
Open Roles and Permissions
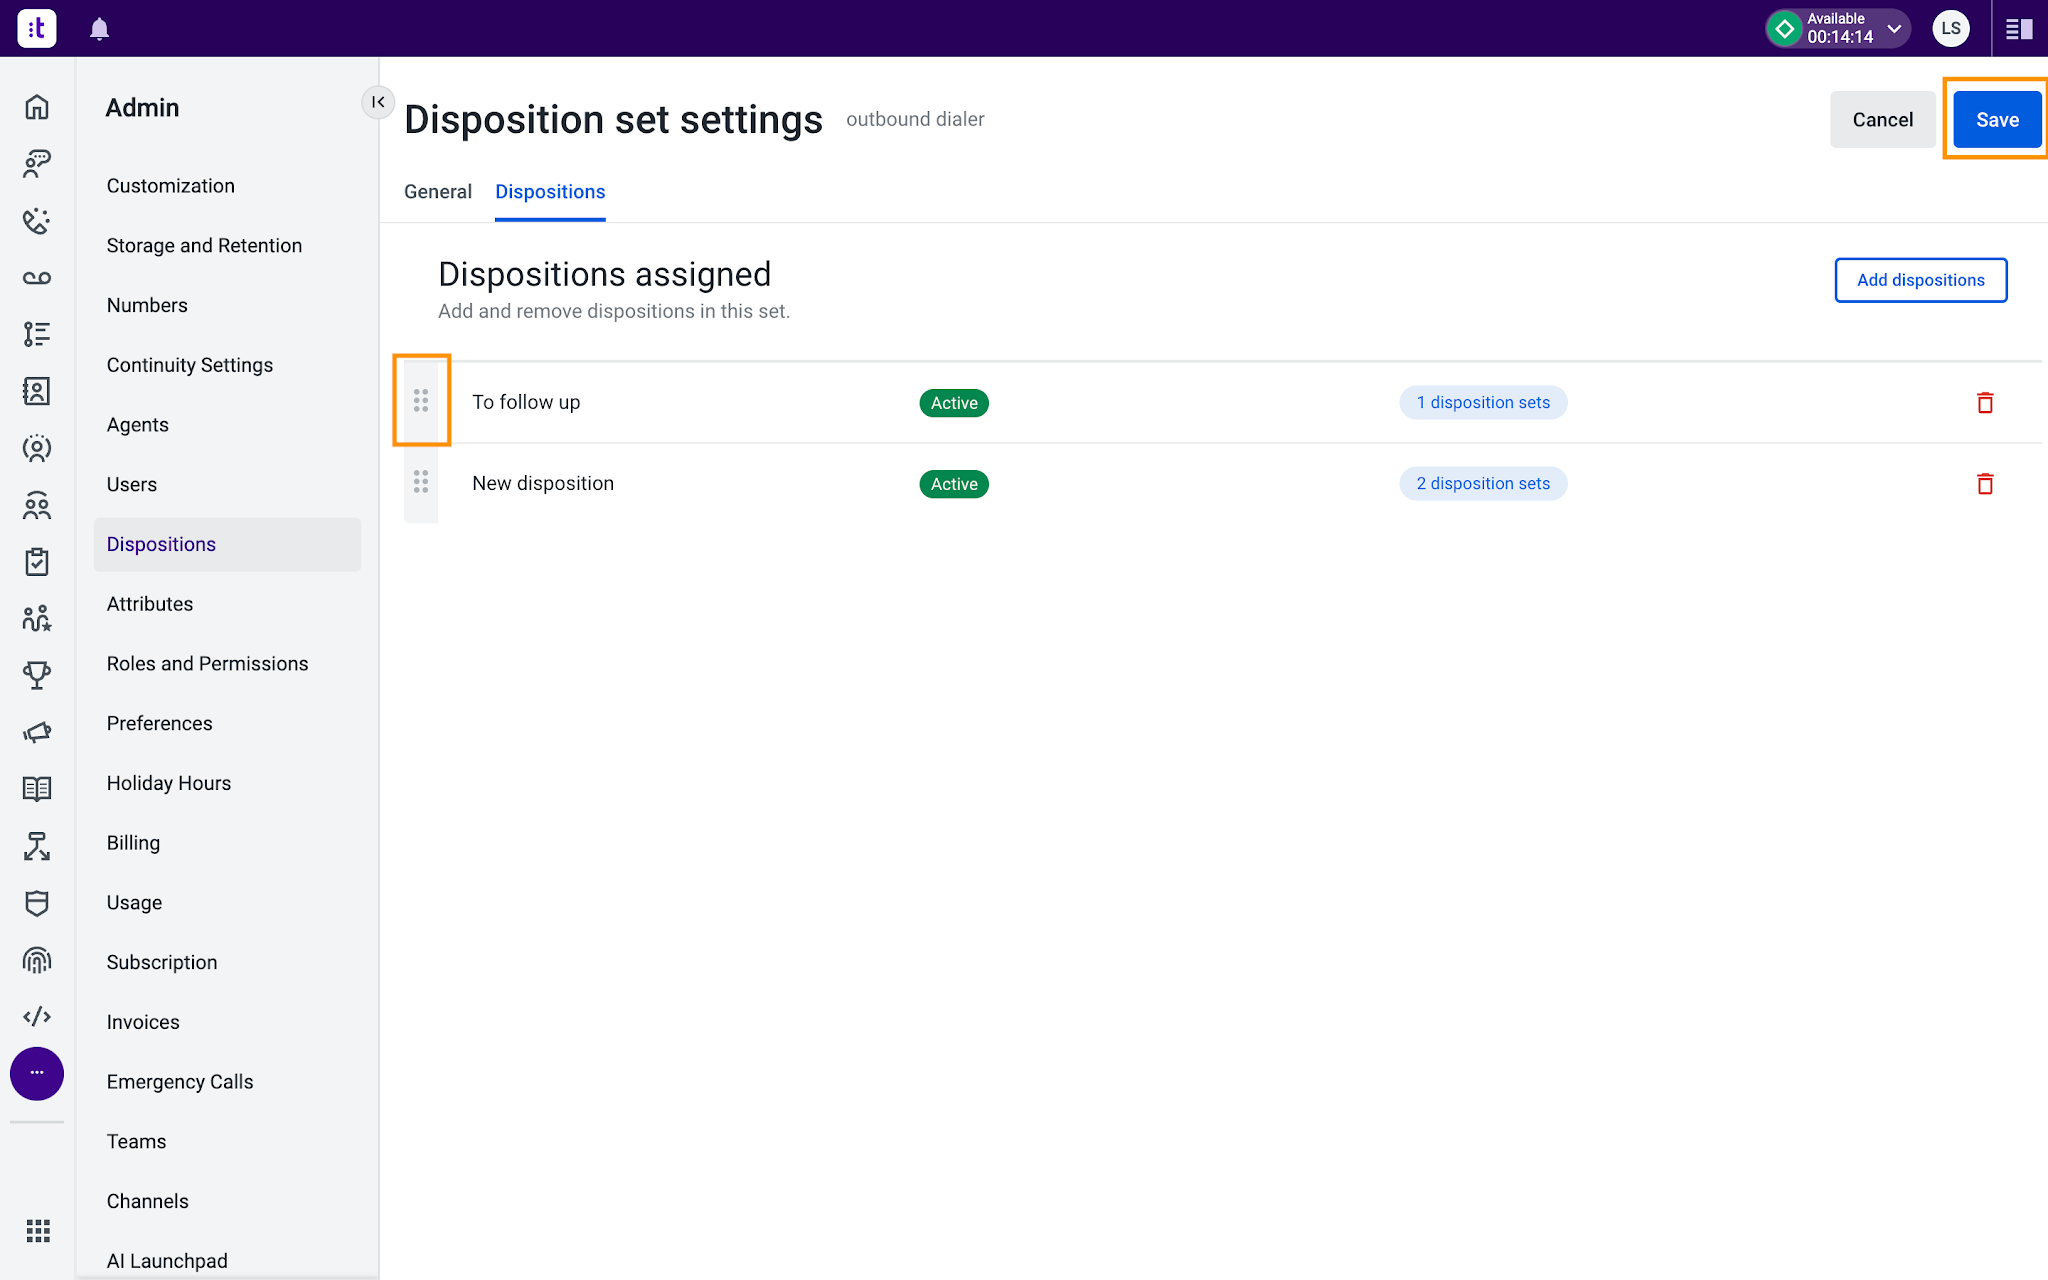coord(207,664)
